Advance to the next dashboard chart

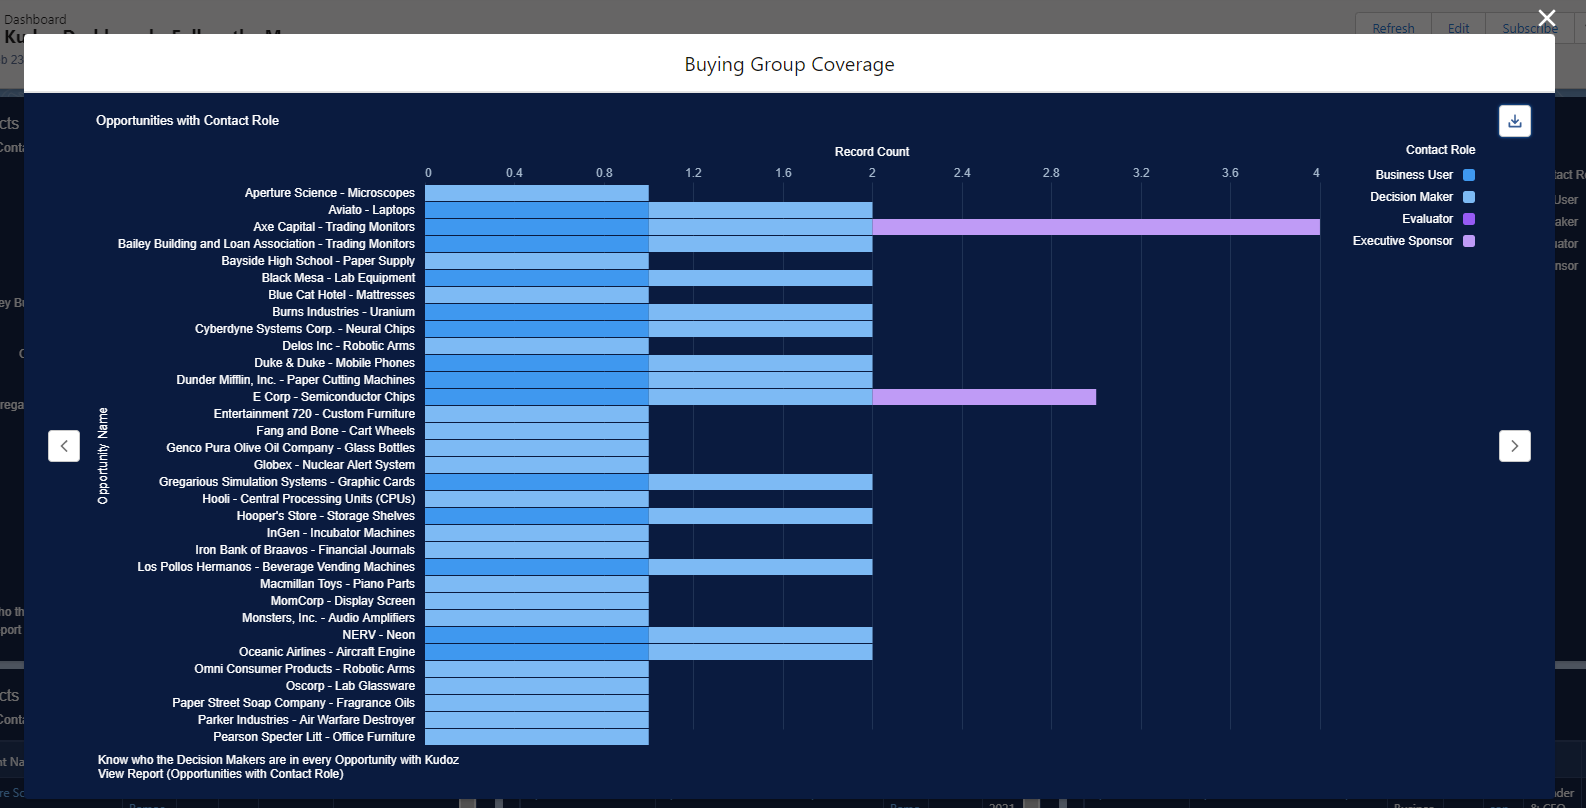pos(1515,446)
